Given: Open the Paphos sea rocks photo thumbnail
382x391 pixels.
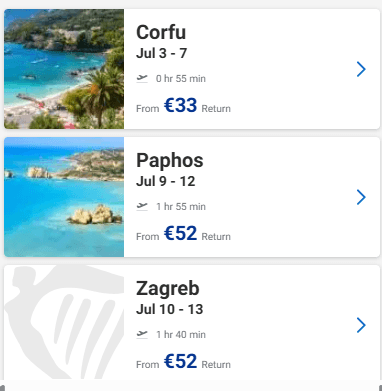Looking at the screenshot, I should point(64,197).
